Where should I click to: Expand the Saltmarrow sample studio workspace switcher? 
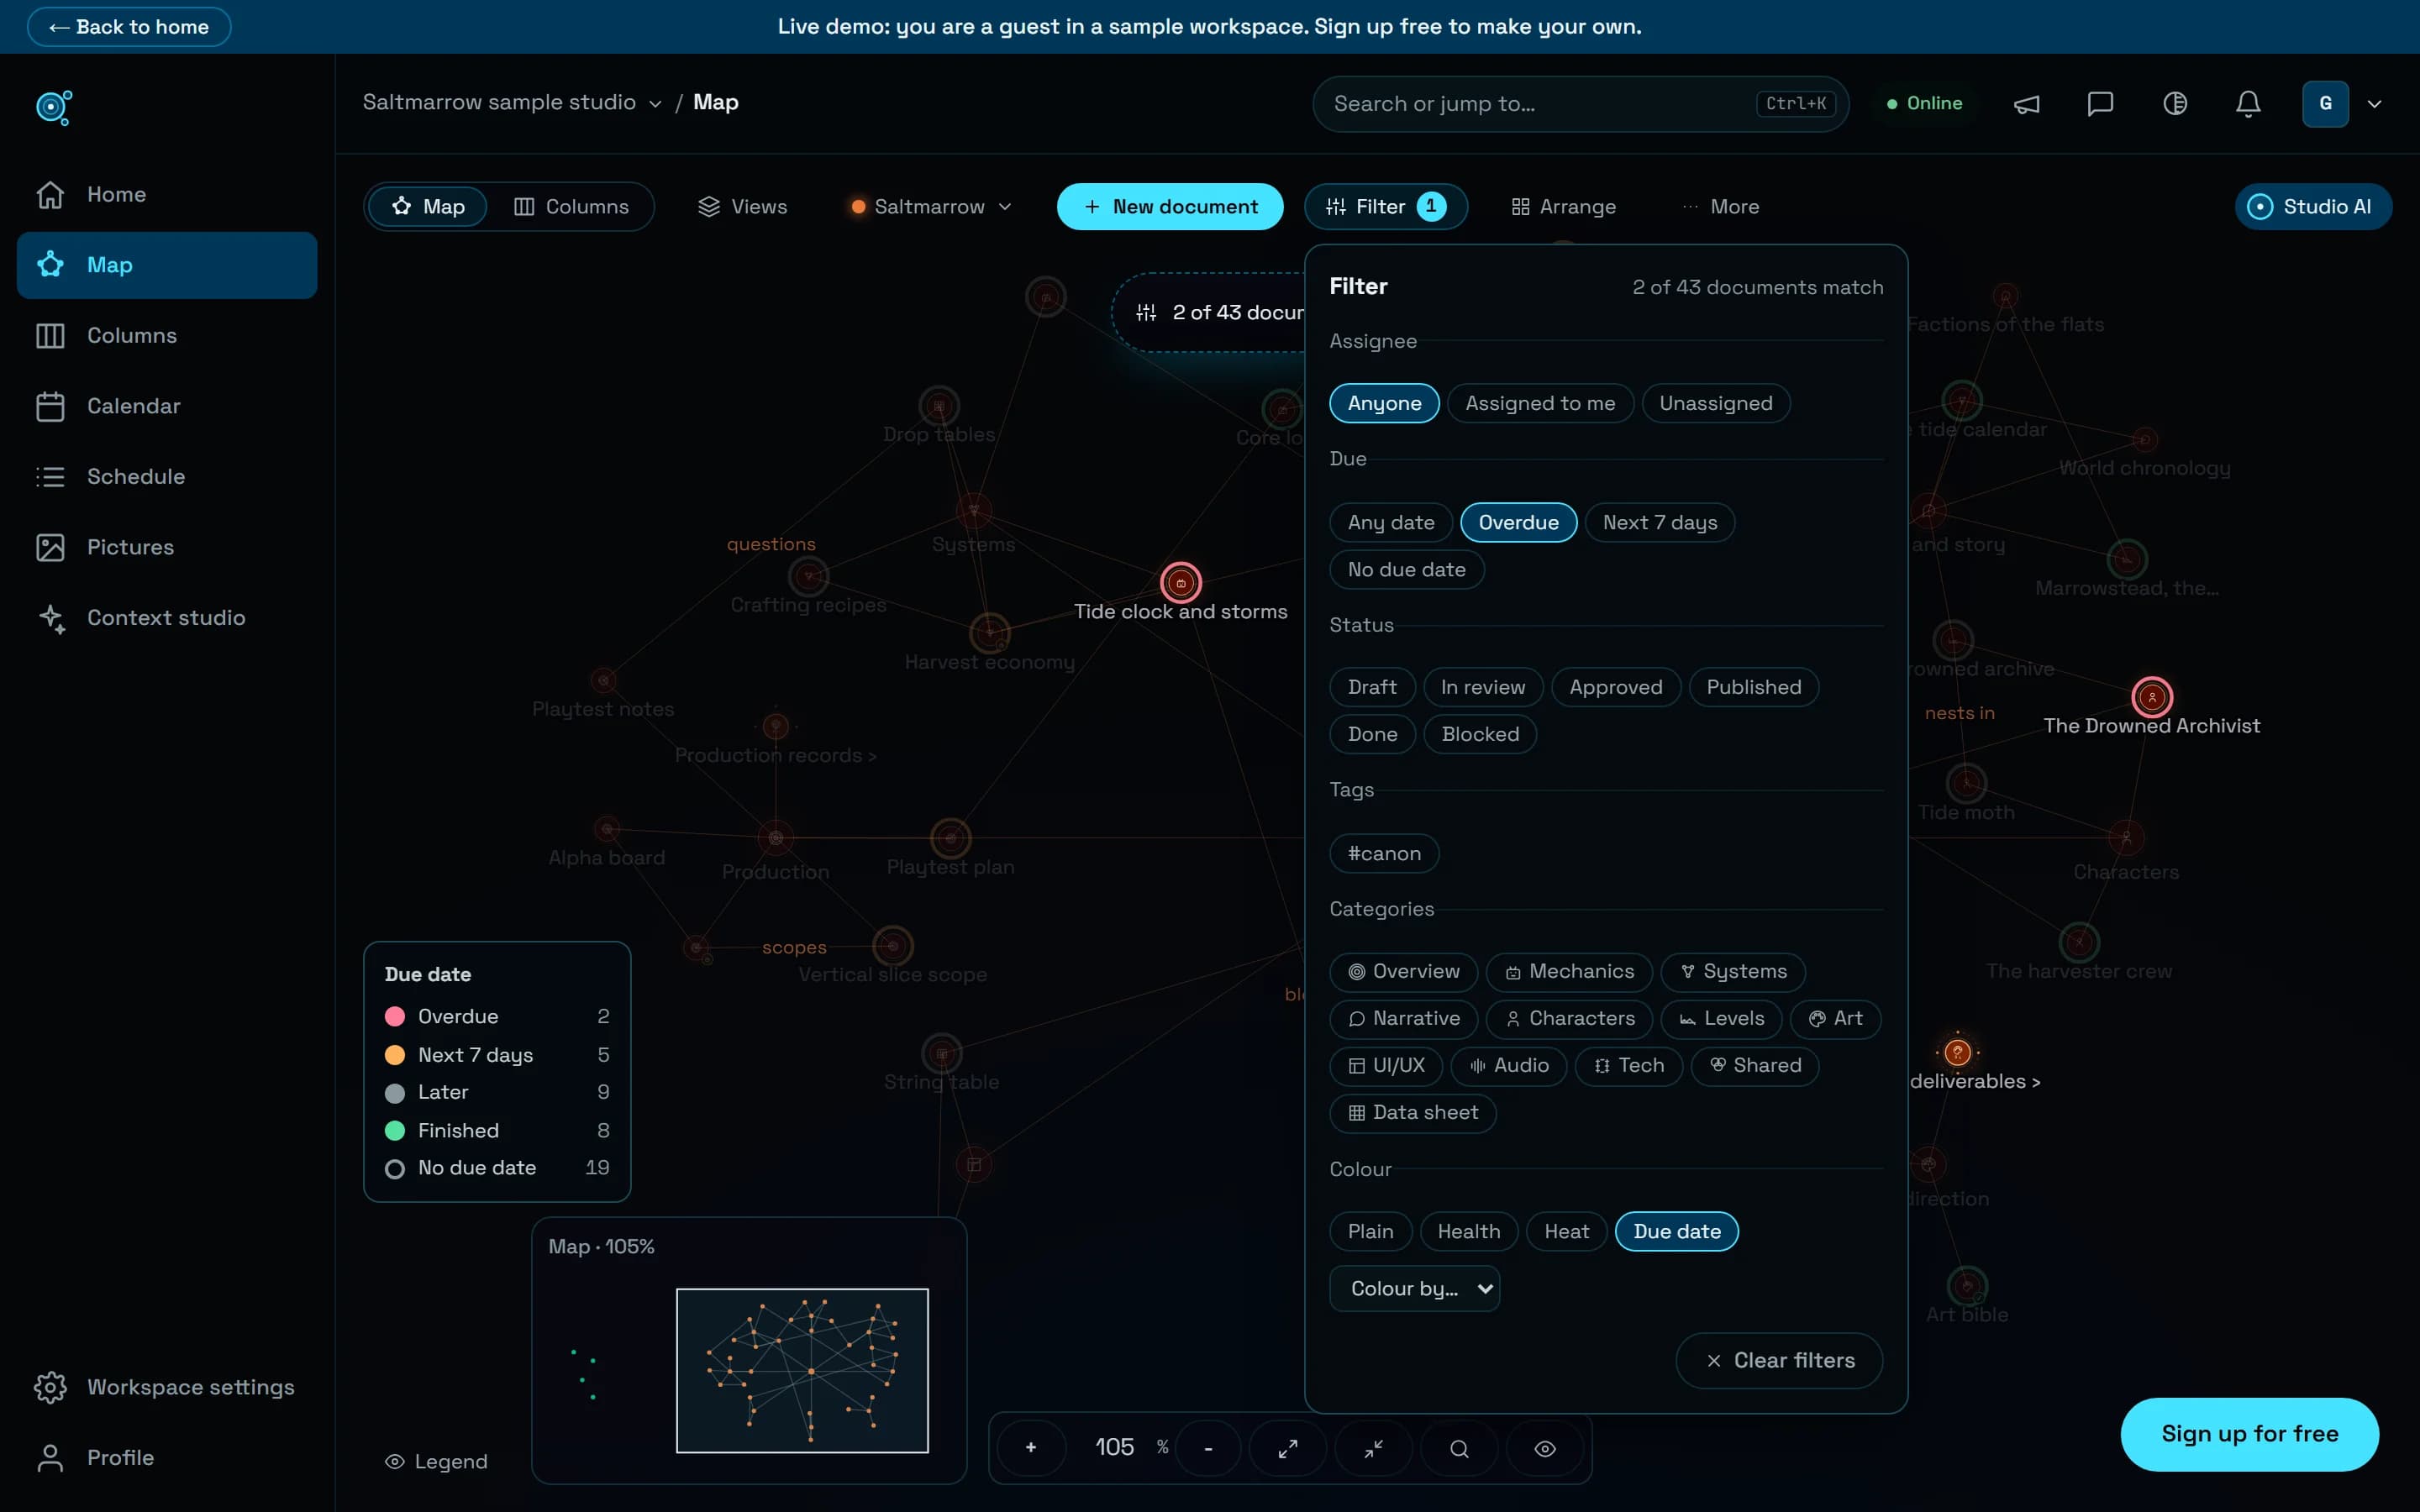point(512,102)
